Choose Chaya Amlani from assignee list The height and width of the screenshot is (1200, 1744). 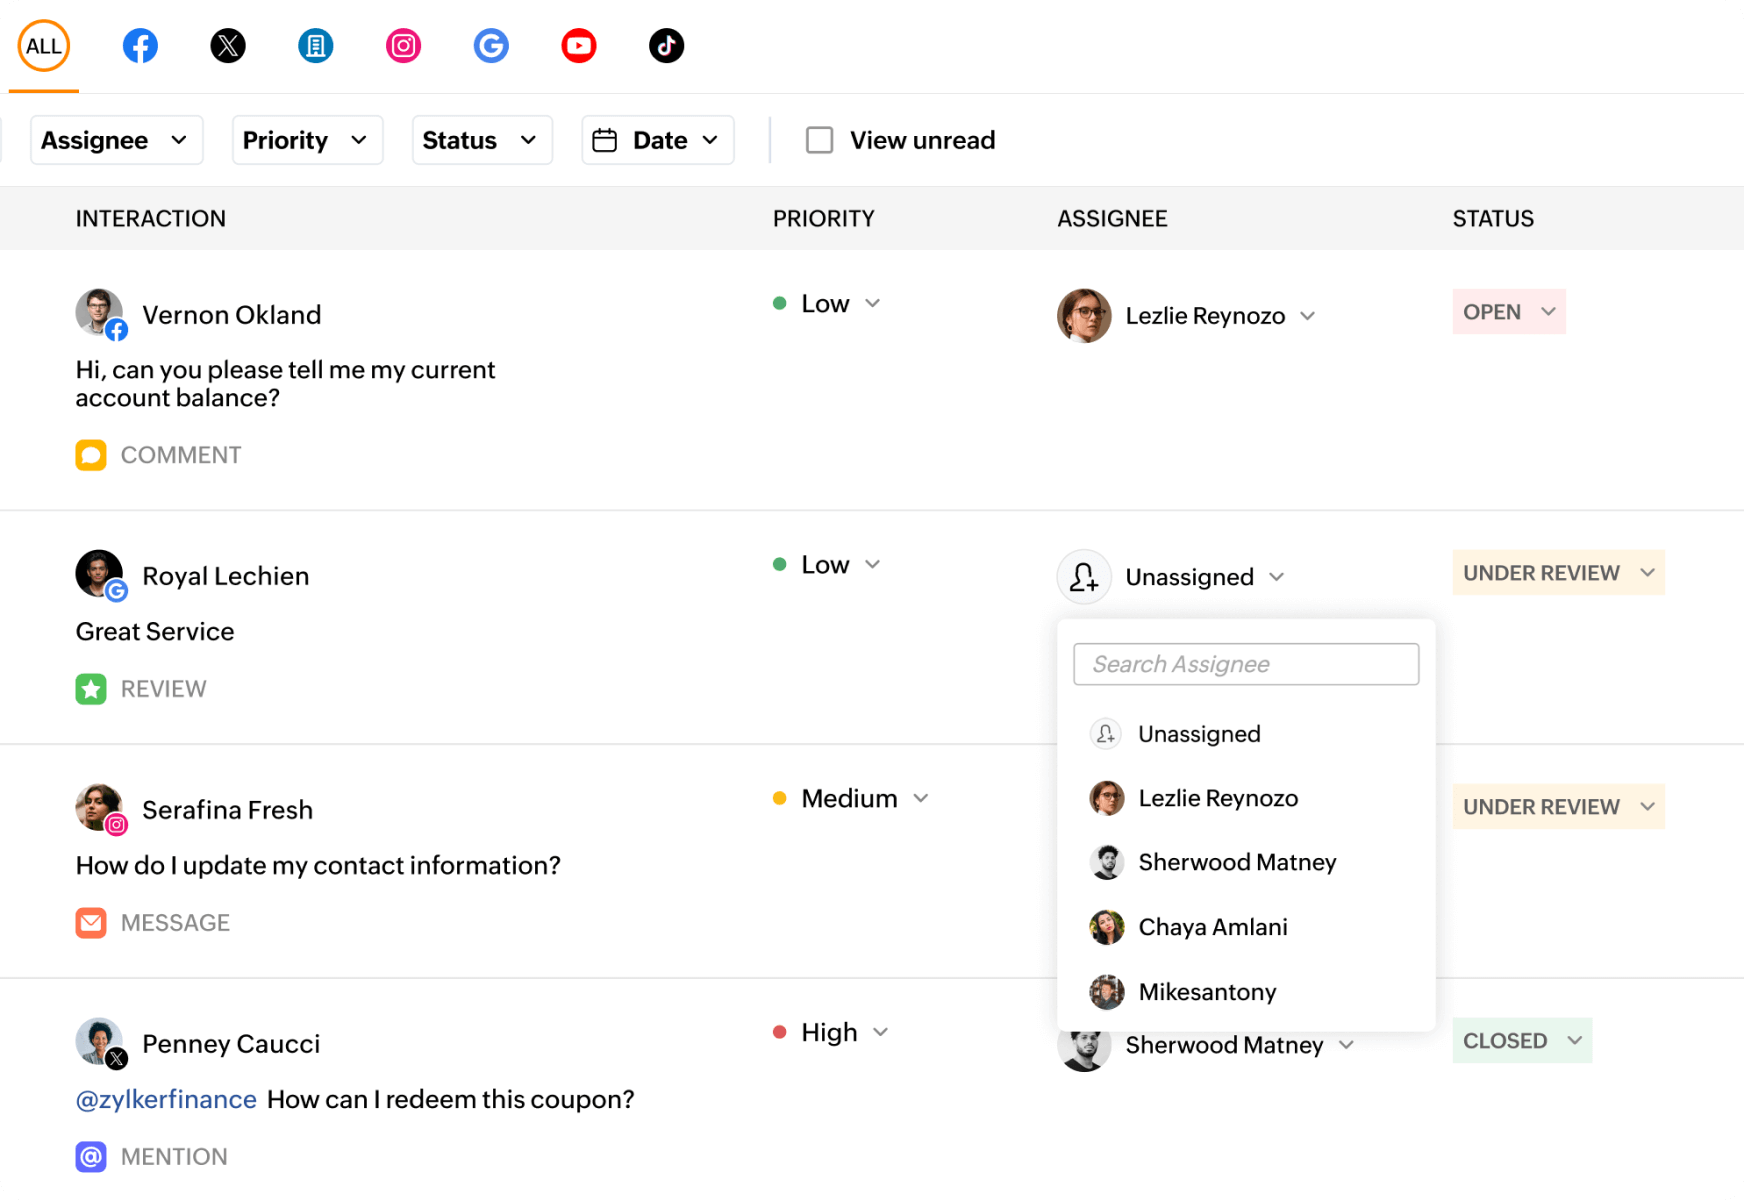1212,927
